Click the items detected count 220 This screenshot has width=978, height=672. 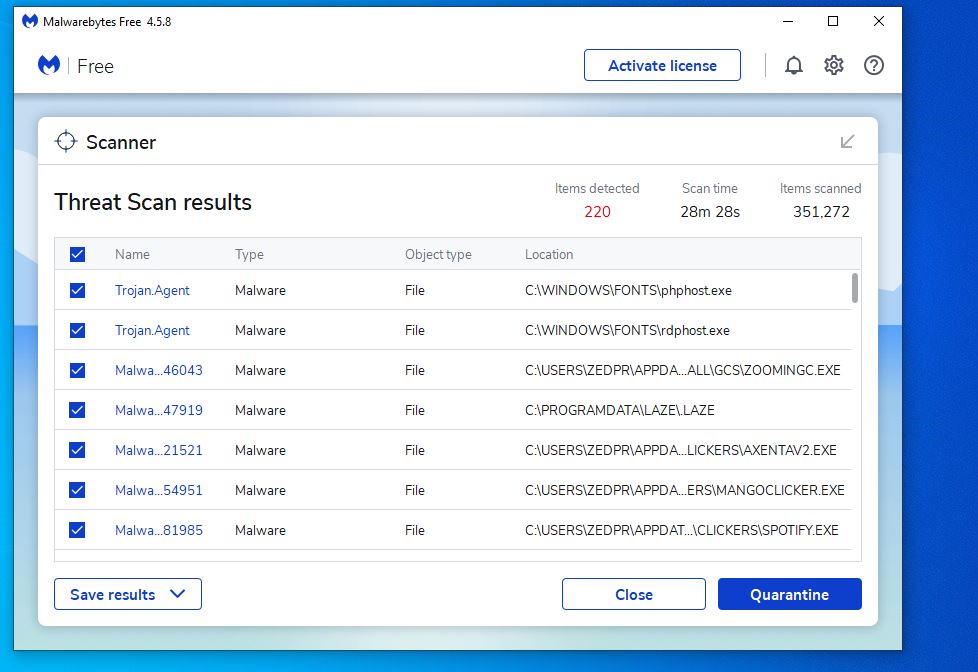[x=597, y=212]
